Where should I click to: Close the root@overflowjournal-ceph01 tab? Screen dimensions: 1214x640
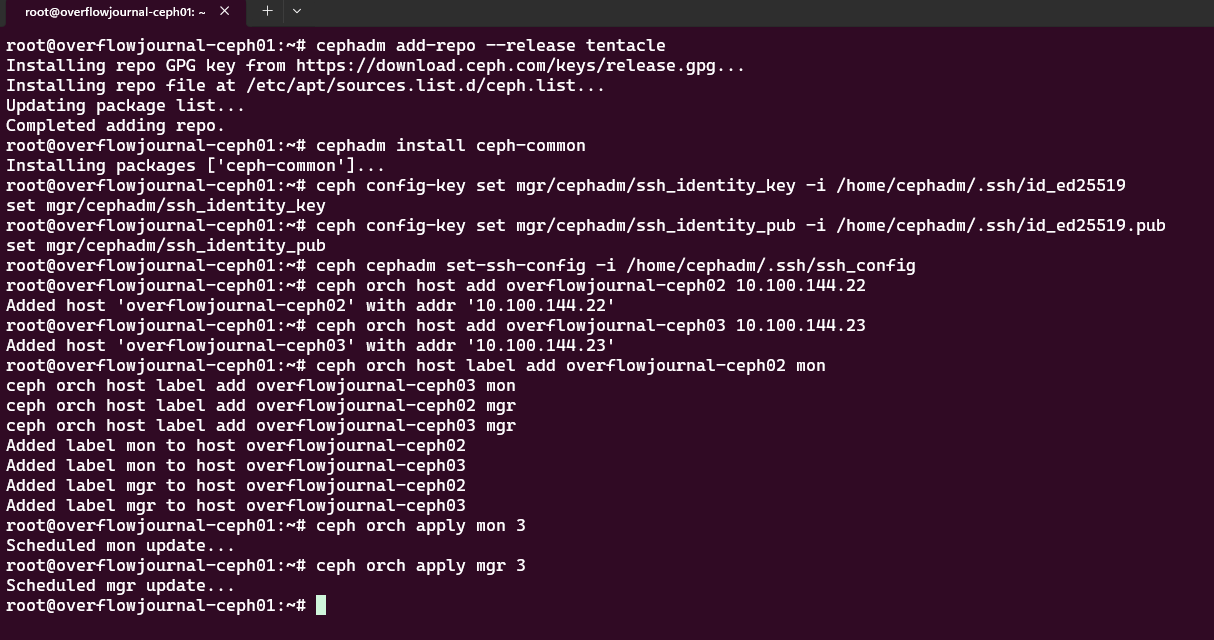coord(224,11)
